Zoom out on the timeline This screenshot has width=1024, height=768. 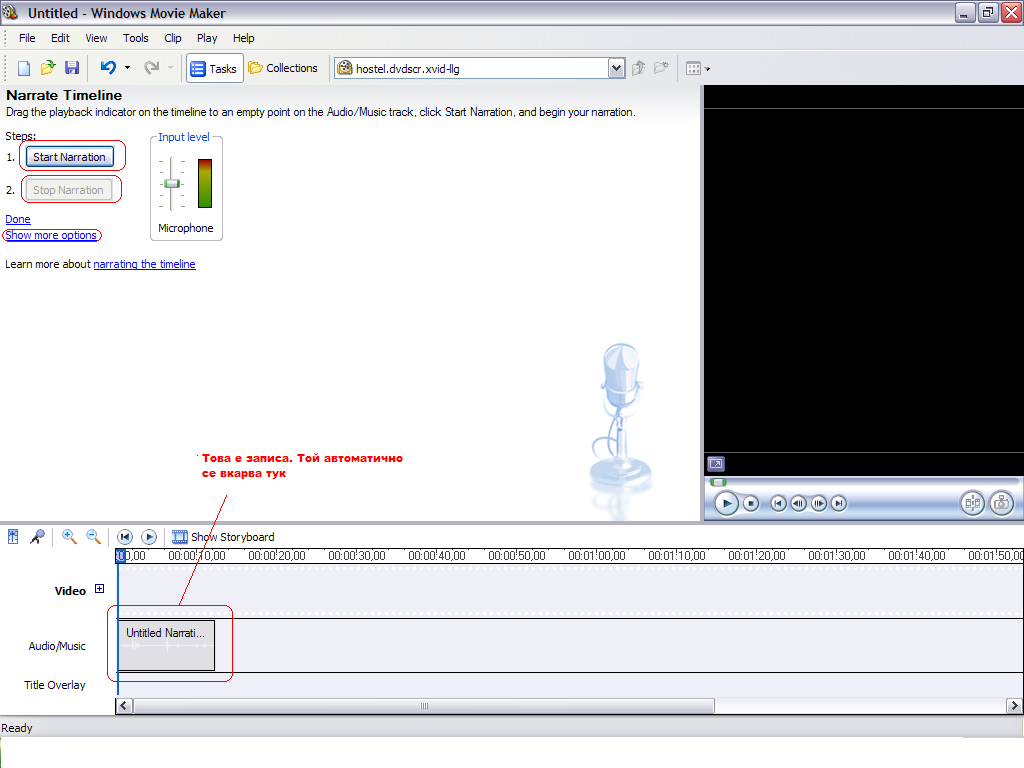point(93,537)
